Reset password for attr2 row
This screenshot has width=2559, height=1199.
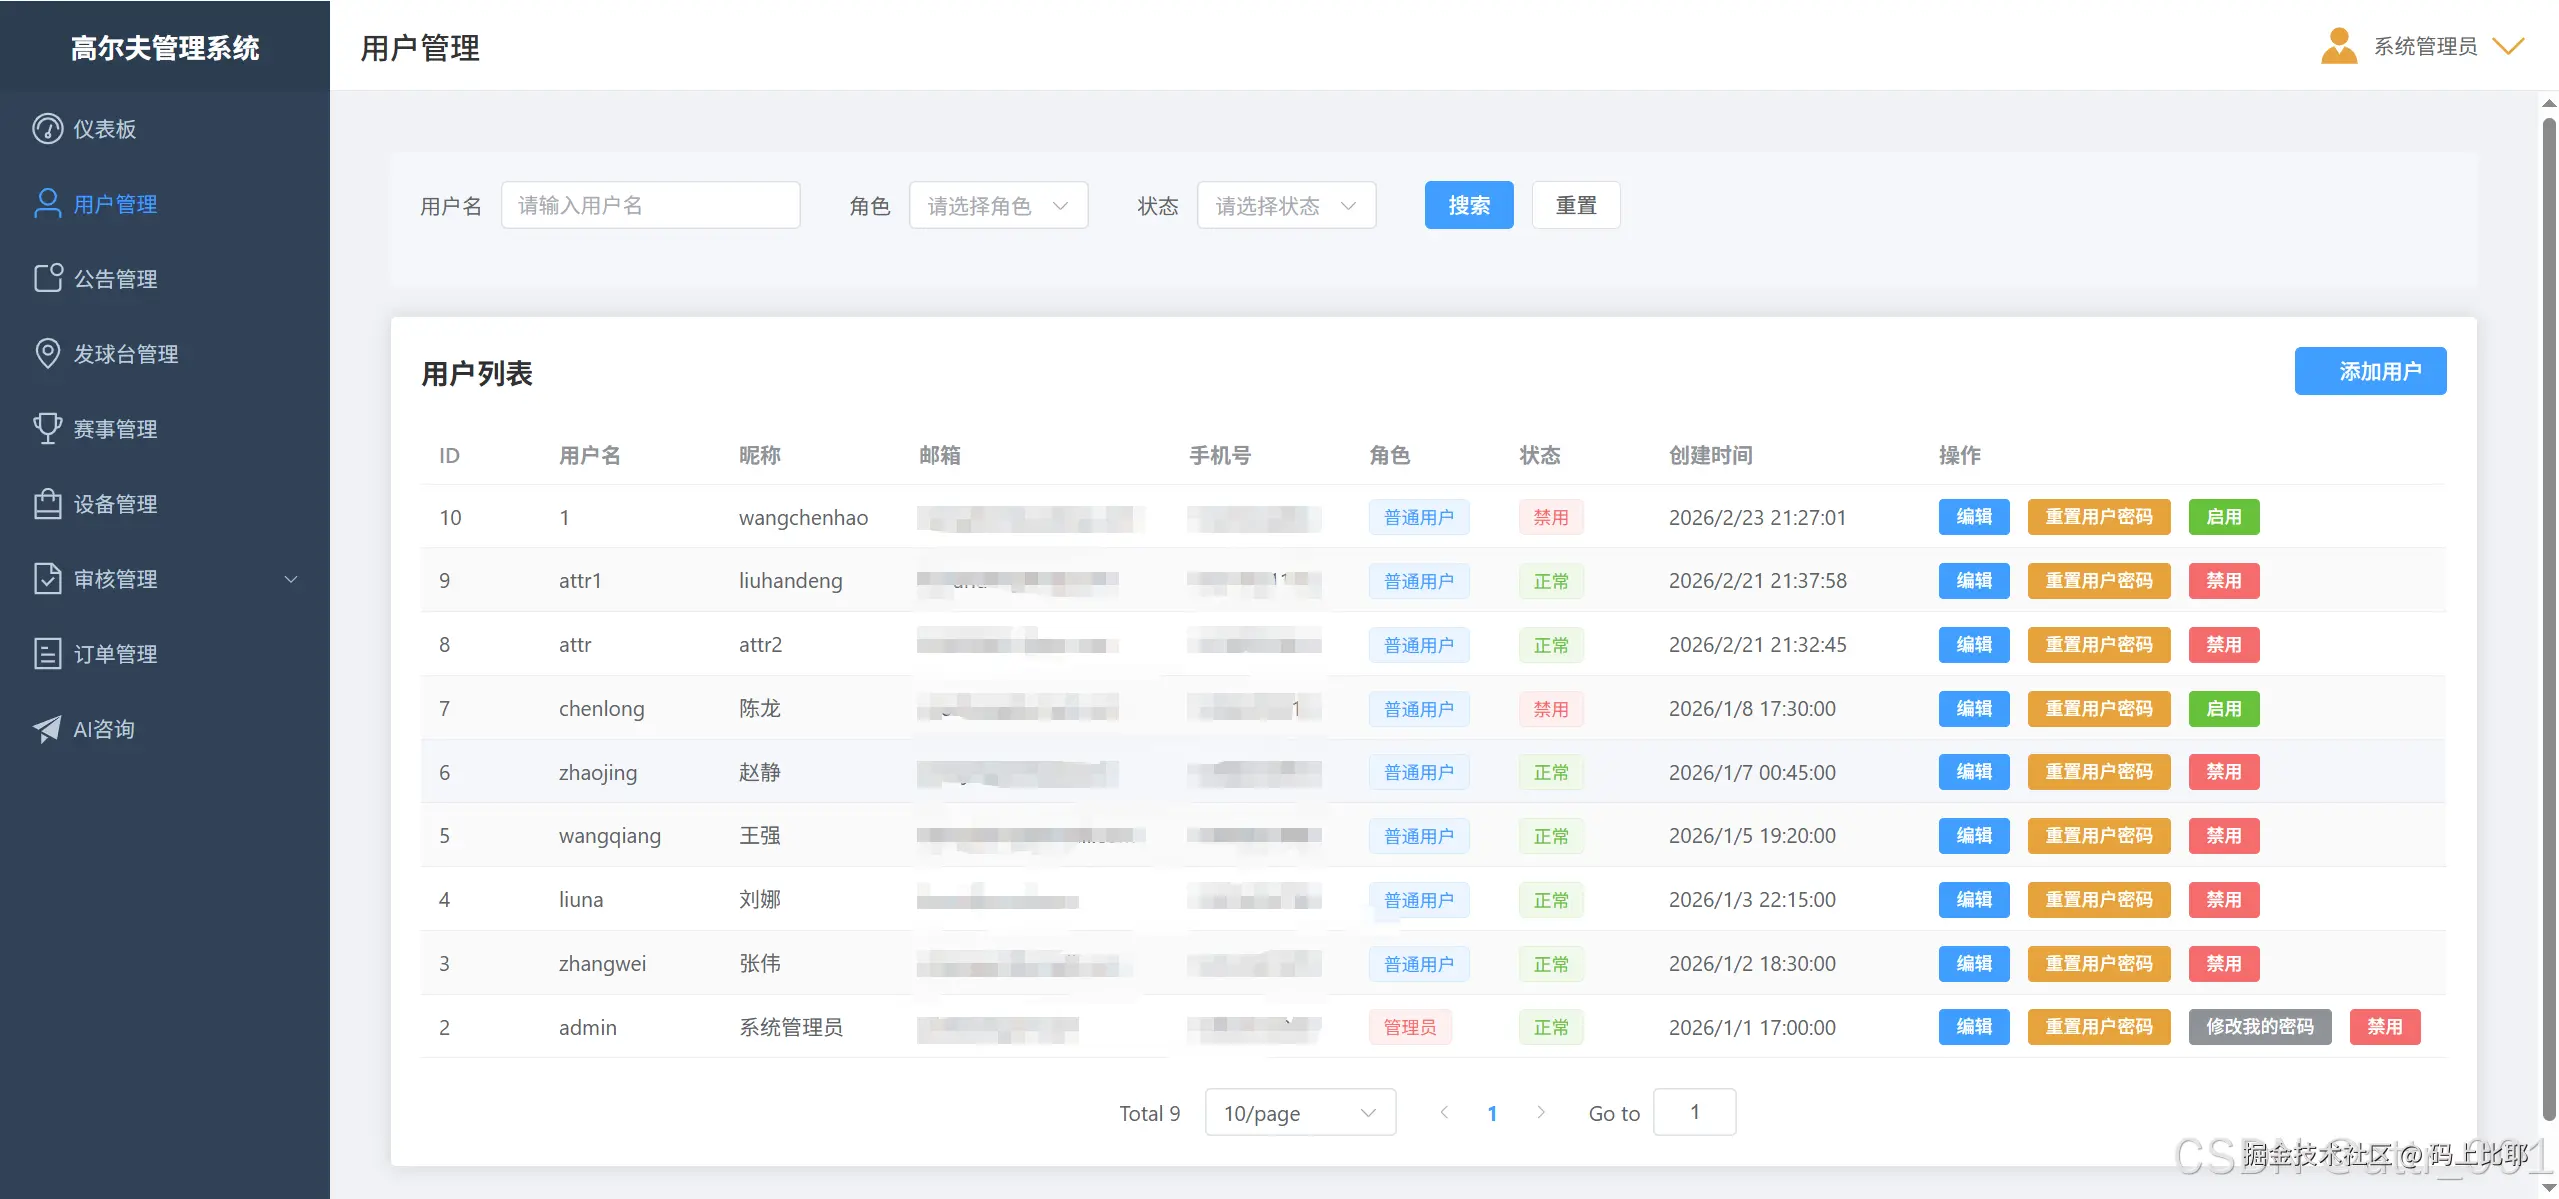pyautogui.click(x=2099, y=645)
